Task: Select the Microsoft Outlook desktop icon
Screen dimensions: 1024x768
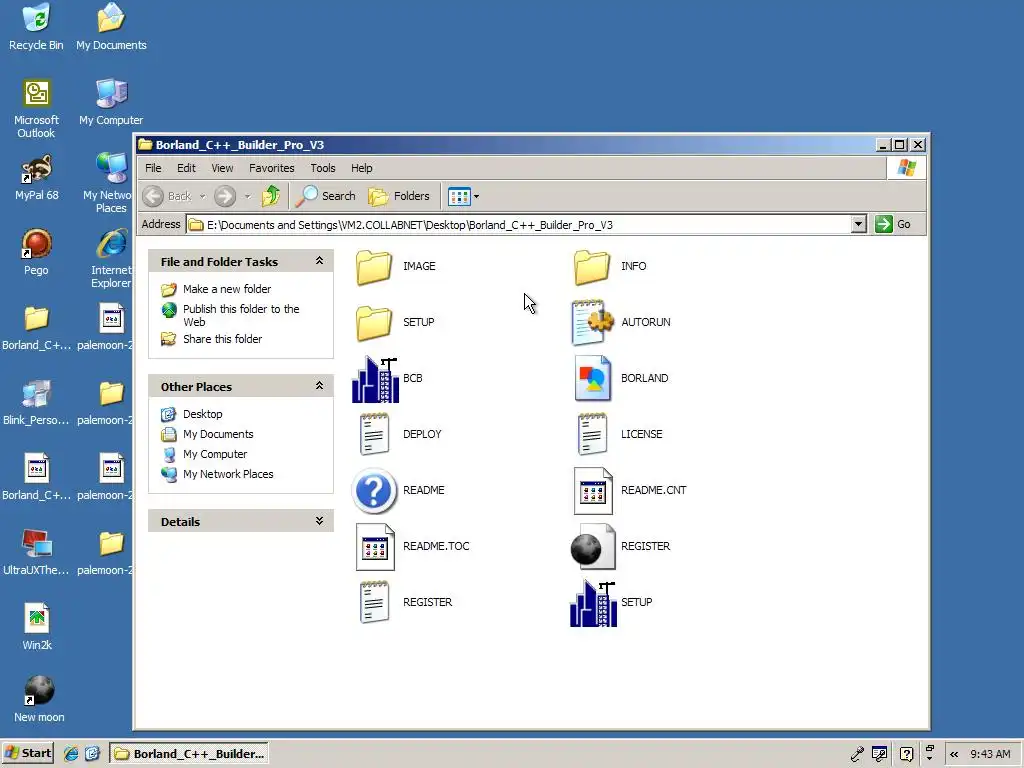Action: click(36, 108)
